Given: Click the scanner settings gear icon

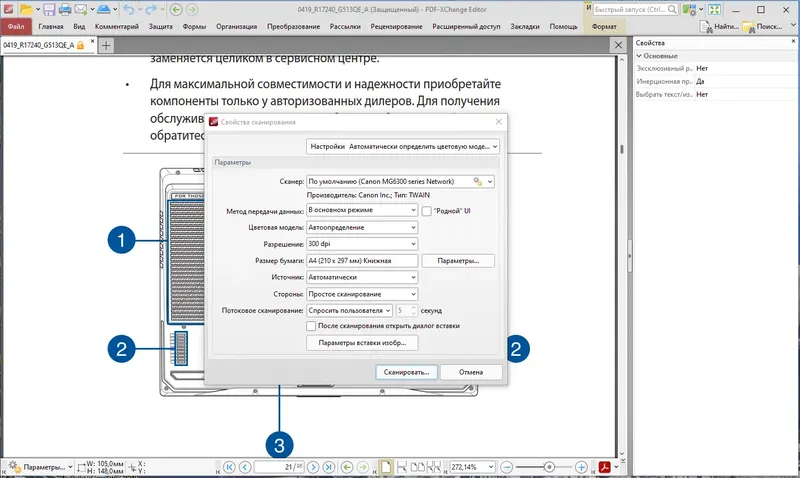Looking at the screenshot, I should pyautogui.click(x=478, y=182).
